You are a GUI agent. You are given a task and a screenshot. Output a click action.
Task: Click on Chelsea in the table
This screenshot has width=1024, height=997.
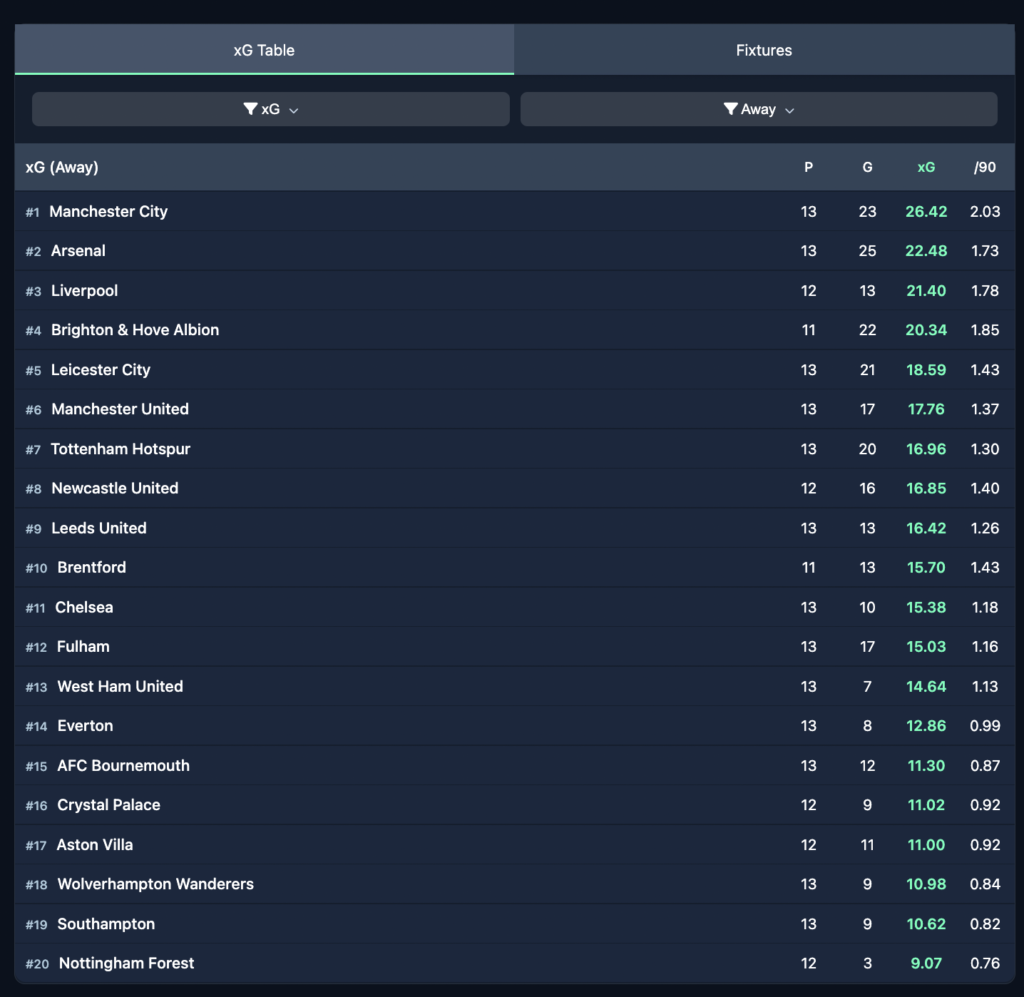[84, 607]
